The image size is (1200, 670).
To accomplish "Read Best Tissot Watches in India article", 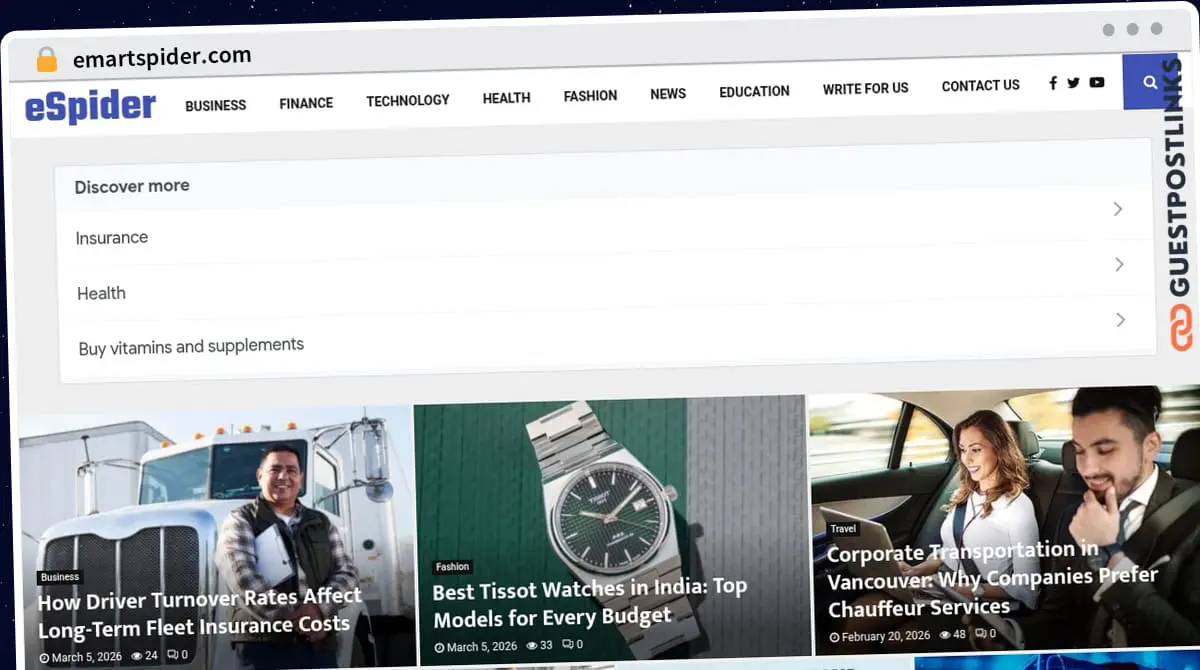I will 590,603.
